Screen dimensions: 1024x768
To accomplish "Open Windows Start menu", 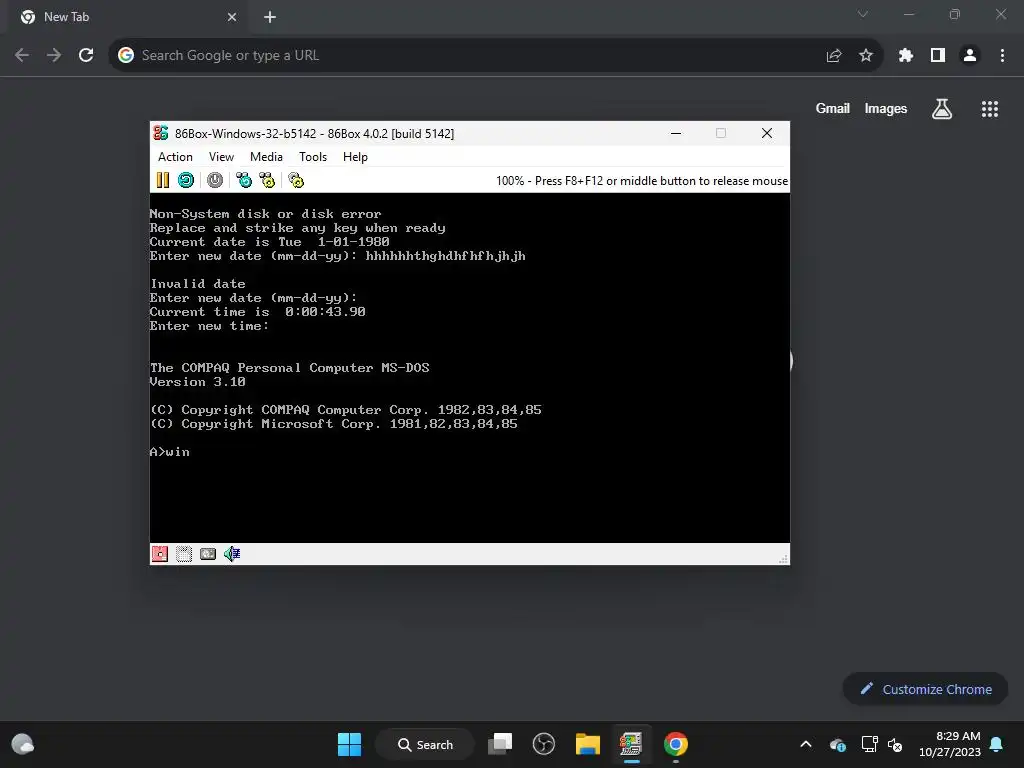I will pyautogui.click(x=349, y=744).
